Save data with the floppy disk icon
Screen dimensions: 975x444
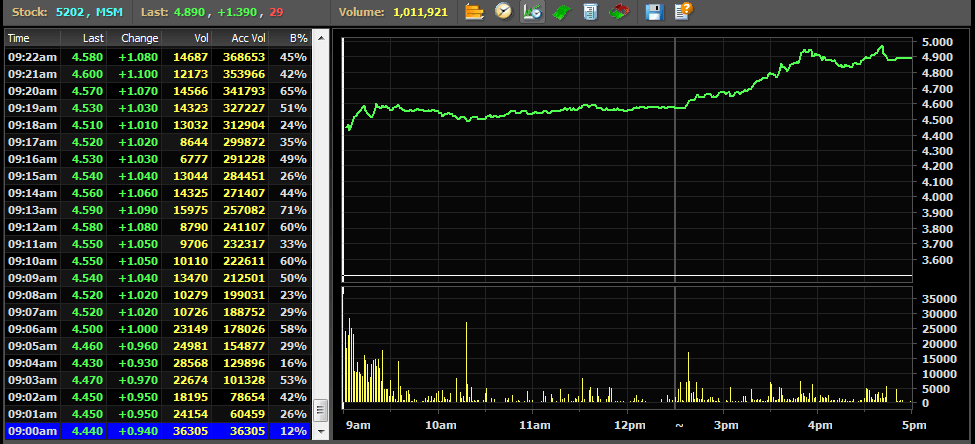tap(654, 11)
